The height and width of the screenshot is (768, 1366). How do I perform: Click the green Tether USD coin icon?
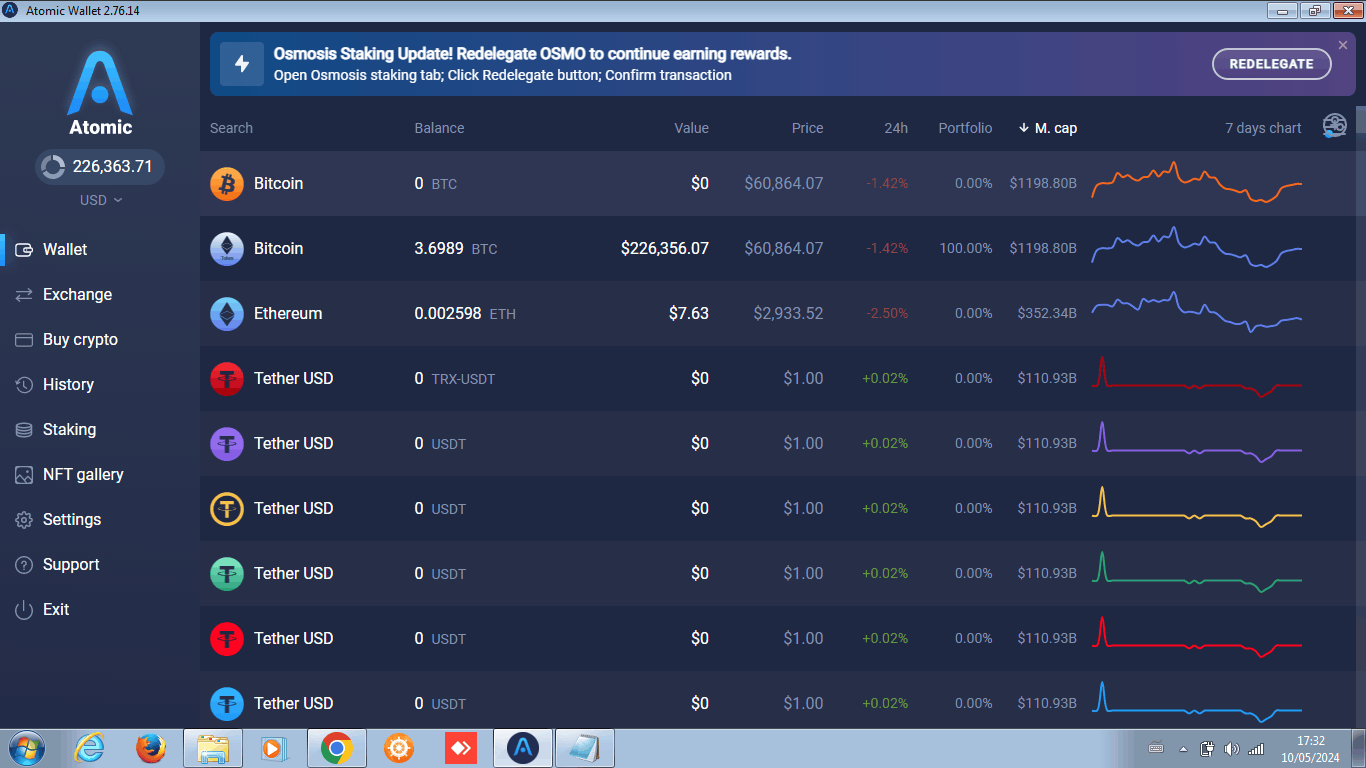[227, 574]
